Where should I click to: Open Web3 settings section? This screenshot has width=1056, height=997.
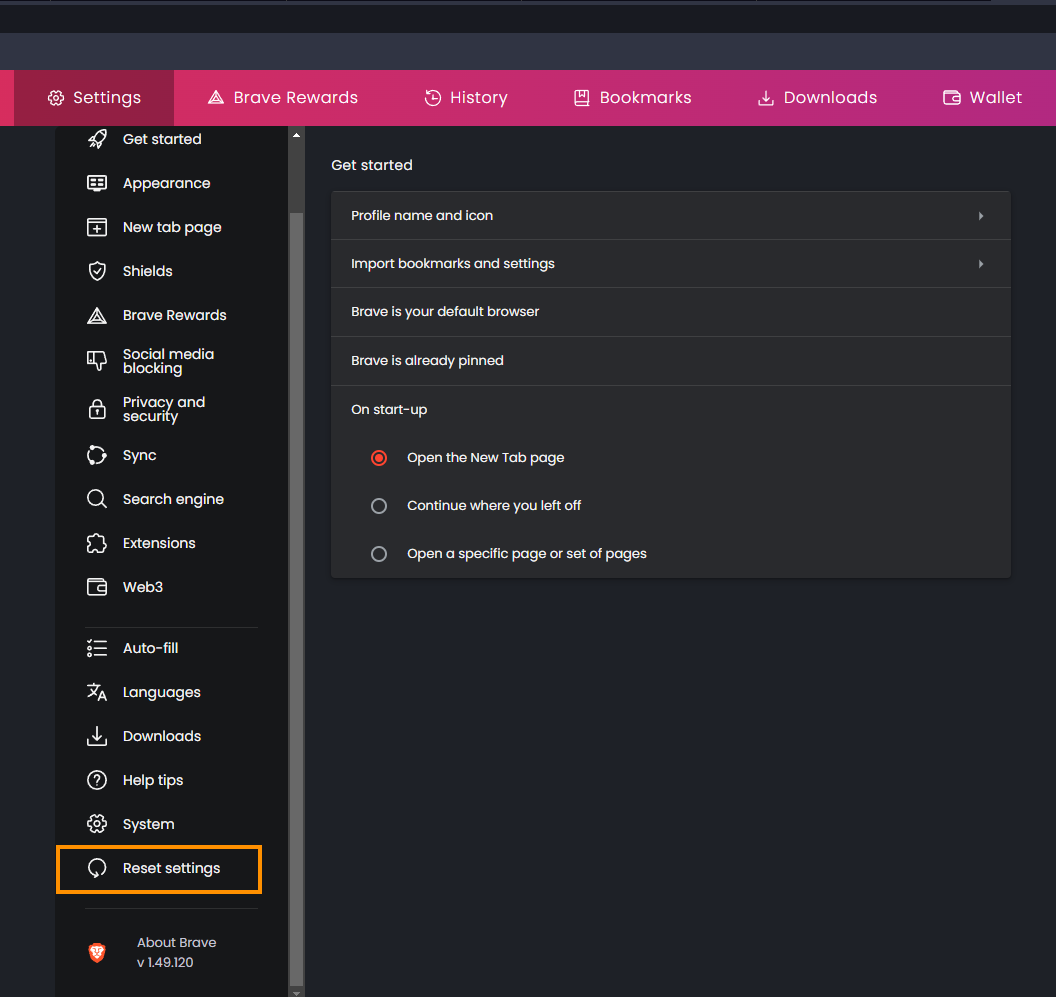point(143,587)
